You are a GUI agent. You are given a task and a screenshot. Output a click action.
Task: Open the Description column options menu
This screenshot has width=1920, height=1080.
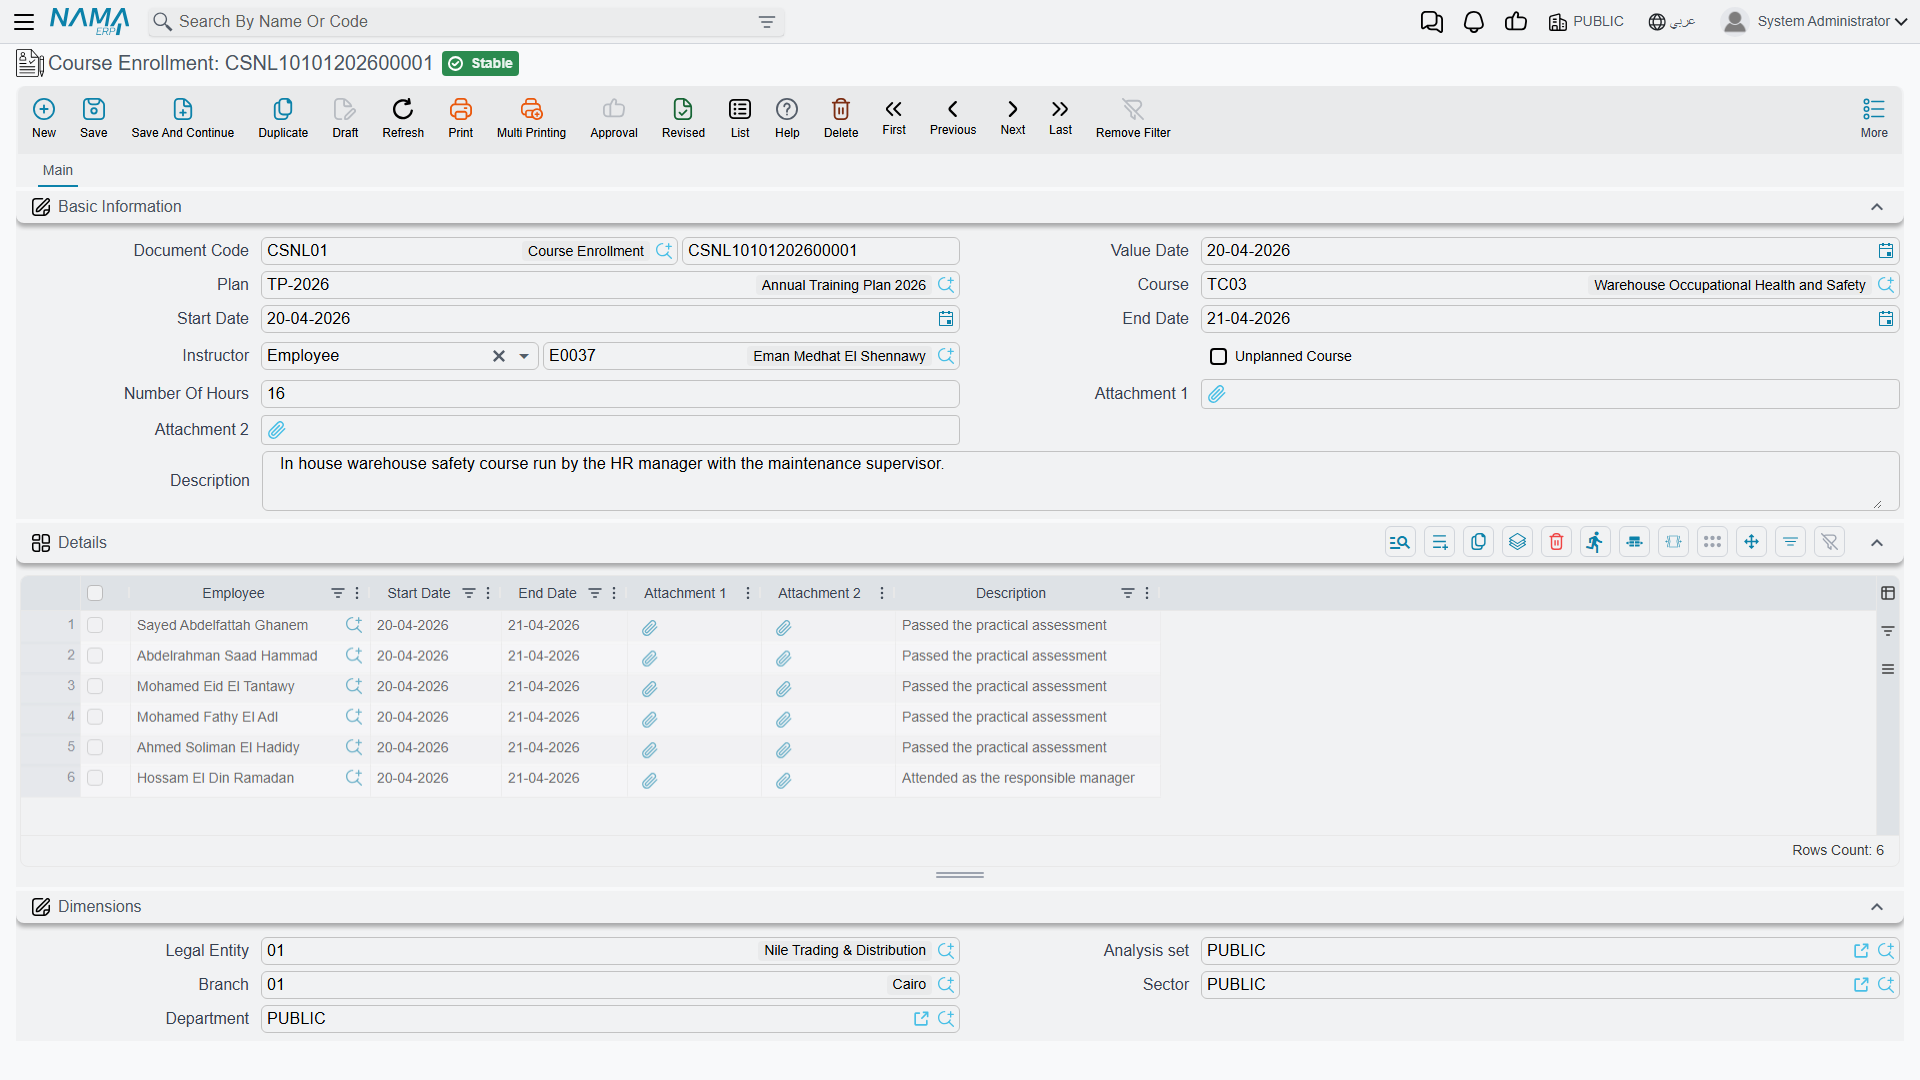click(1147, 593)
